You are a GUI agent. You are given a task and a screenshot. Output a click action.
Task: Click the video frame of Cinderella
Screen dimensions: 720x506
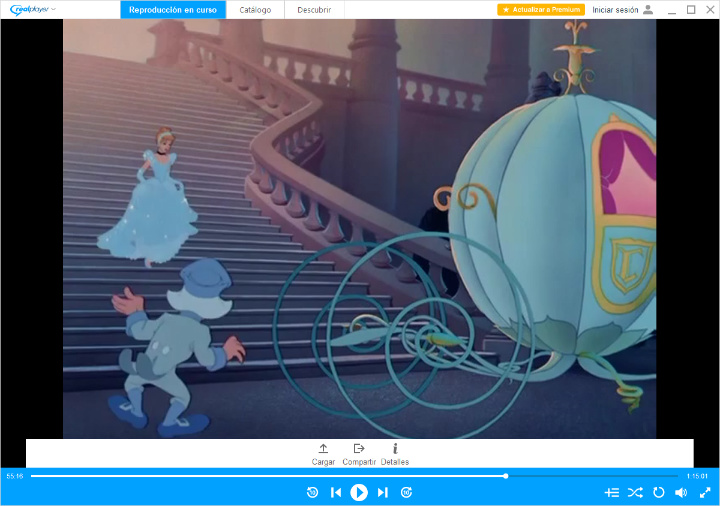[x=360, y=229]
